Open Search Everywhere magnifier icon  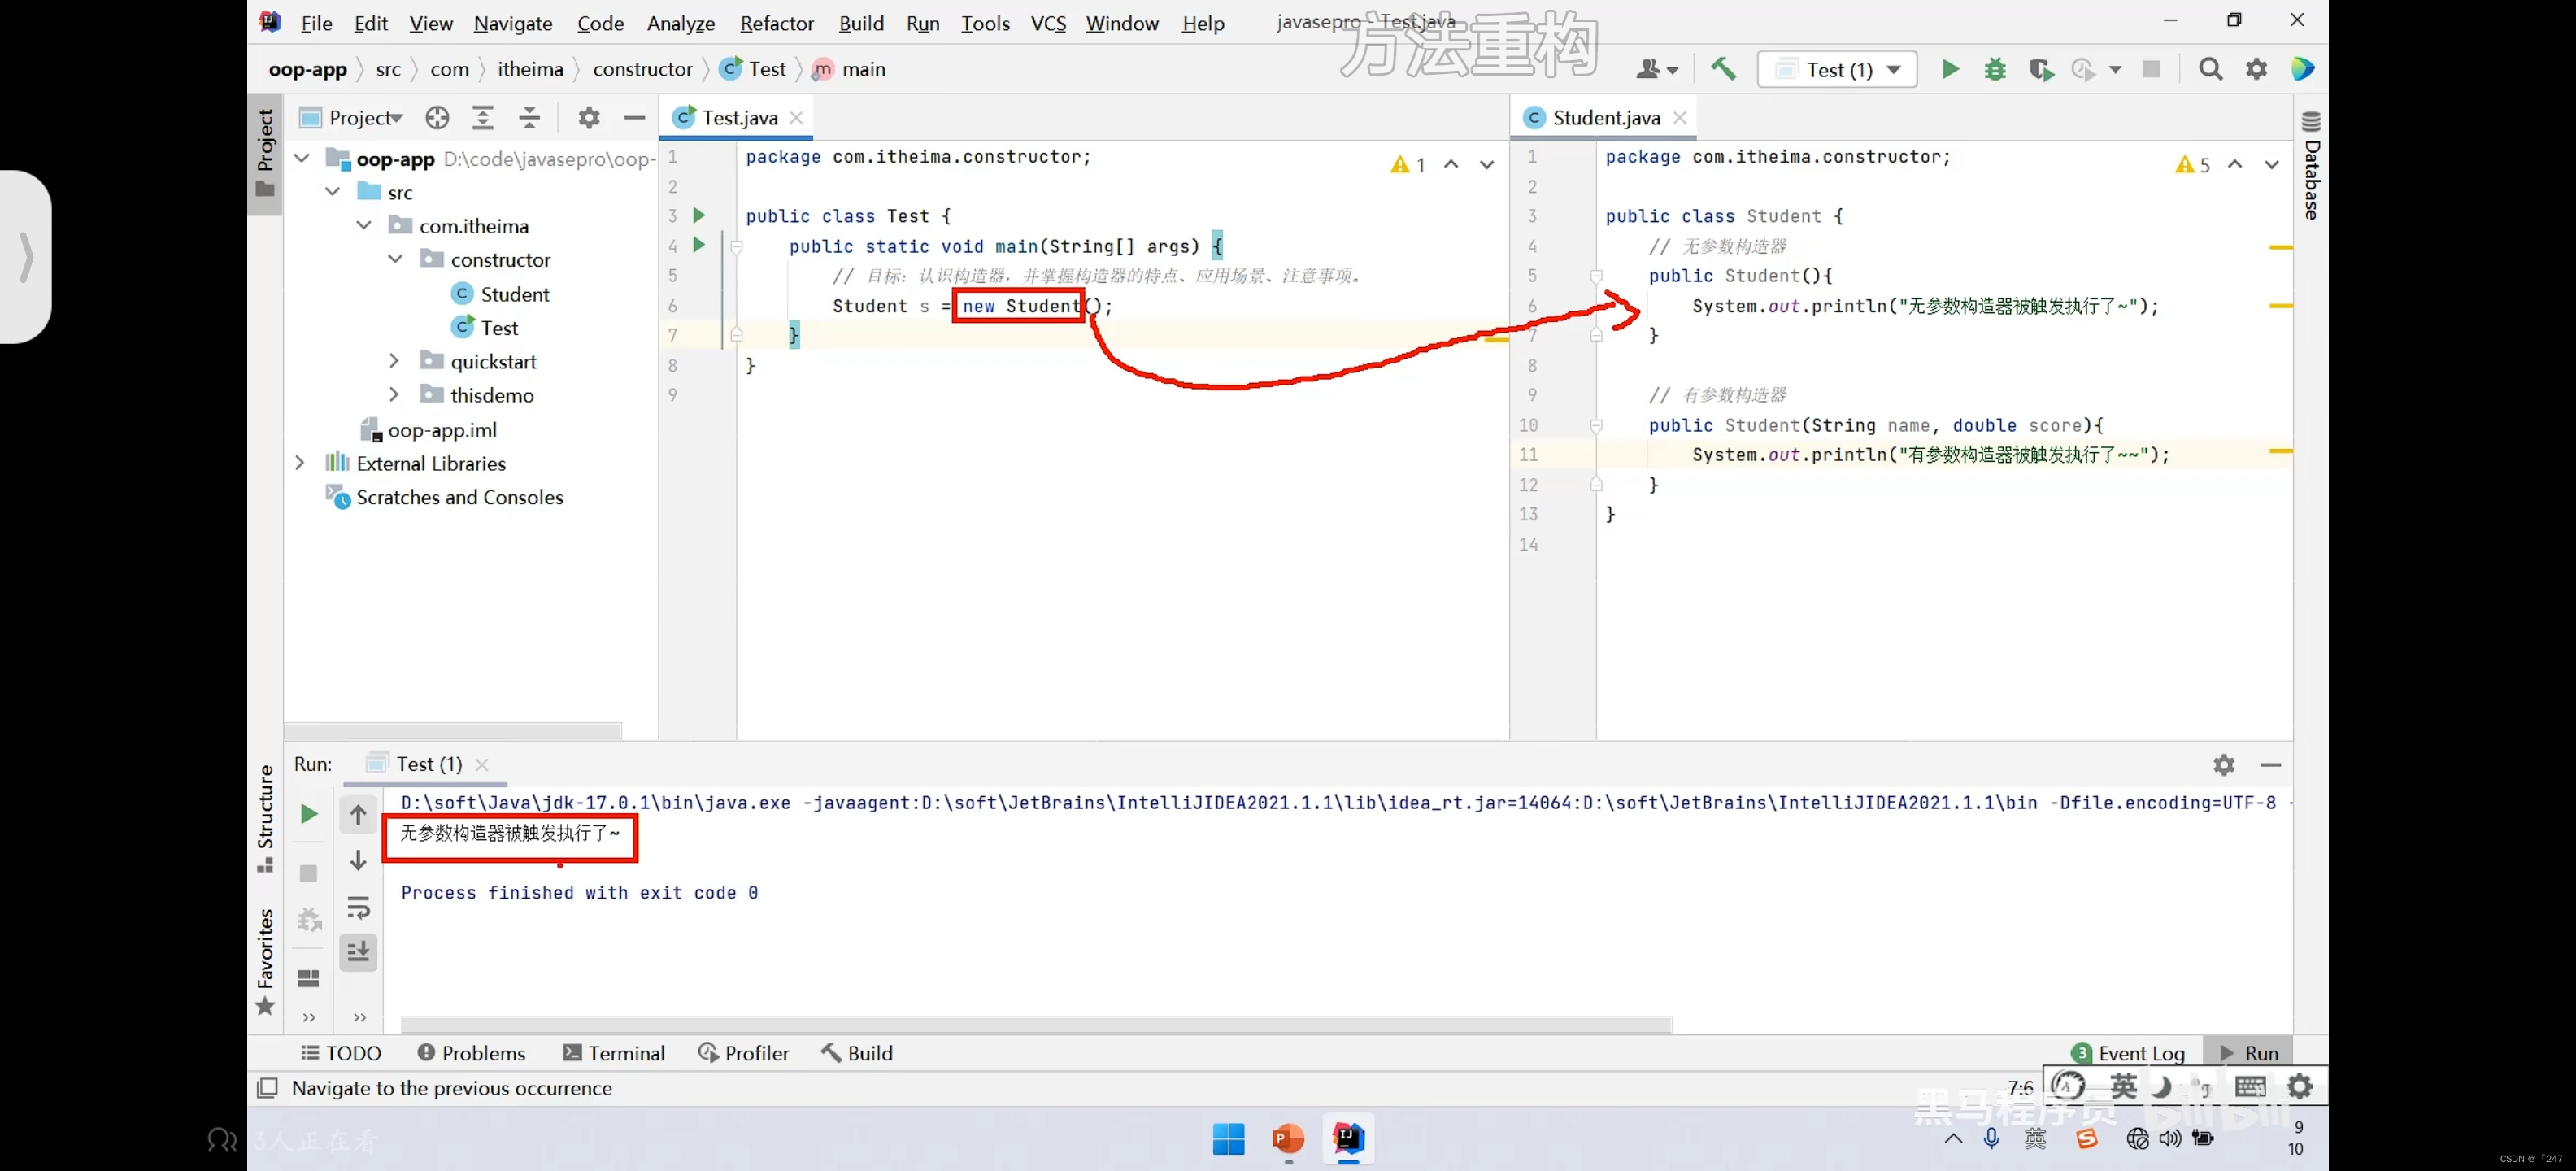2210,69
